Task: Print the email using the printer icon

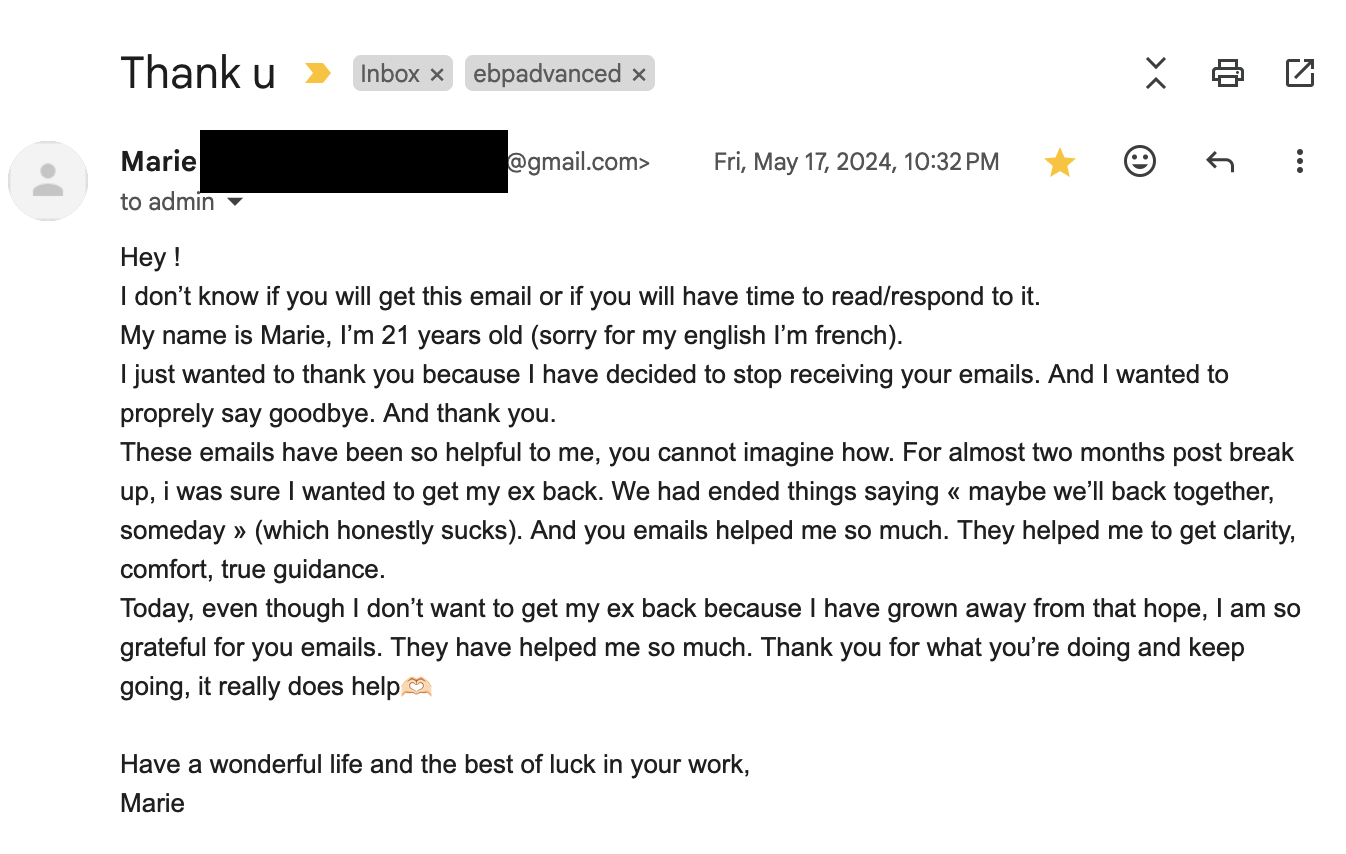Action: click(1227, 73)
